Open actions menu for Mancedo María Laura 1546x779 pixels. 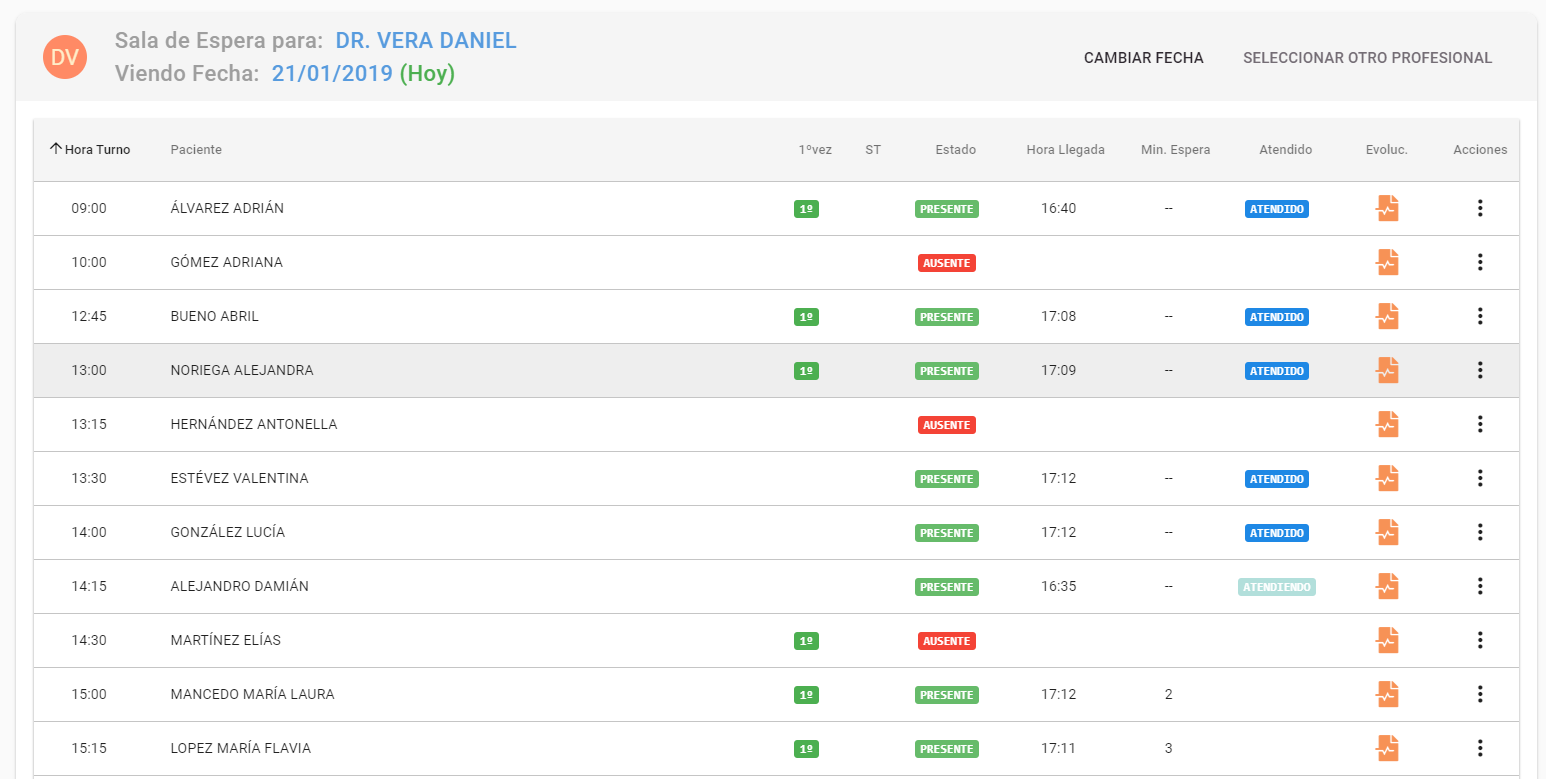(x=1480, y=694)
